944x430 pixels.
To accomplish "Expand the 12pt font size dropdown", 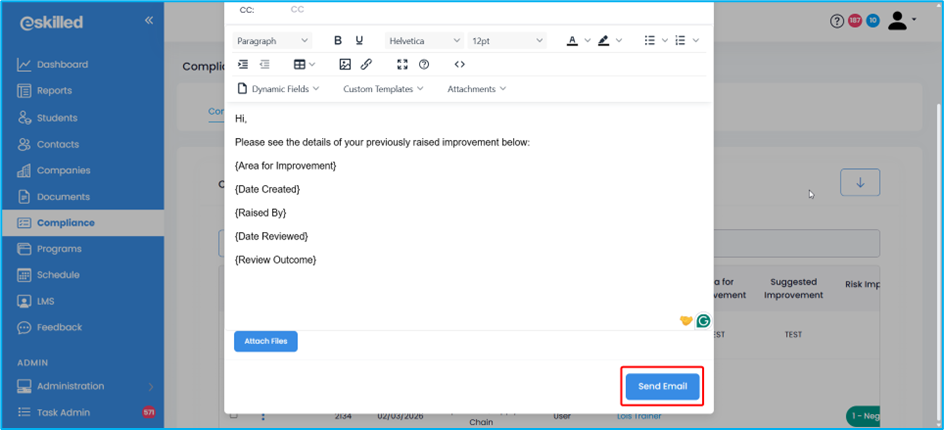I will pyautogui.click(x=507, y=41).
